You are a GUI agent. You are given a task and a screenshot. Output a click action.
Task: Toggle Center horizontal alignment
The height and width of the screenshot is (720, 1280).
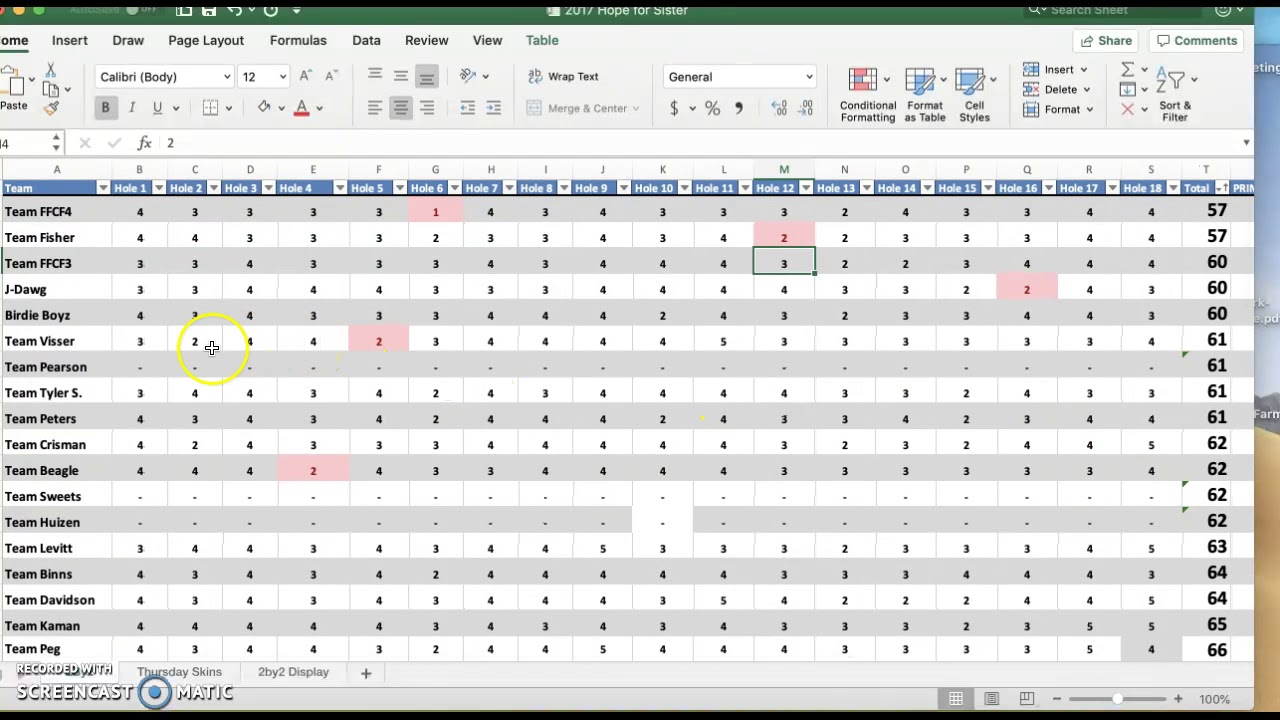point(400,108)
